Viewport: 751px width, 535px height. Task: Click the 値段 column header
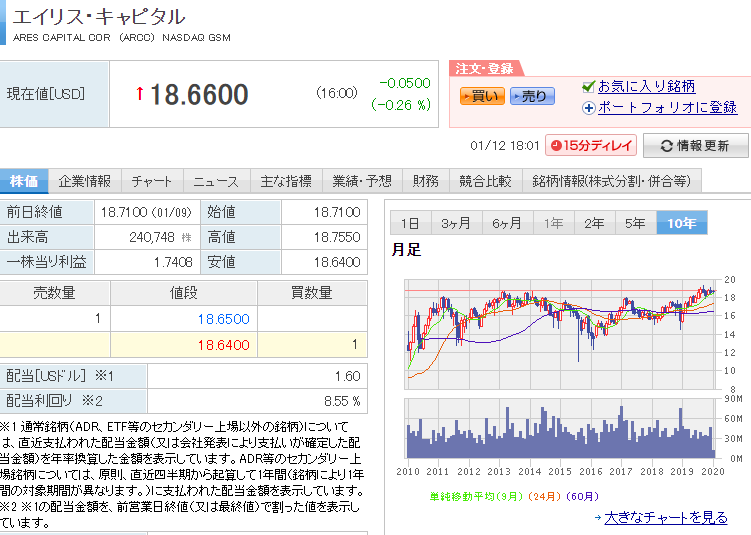184,293
